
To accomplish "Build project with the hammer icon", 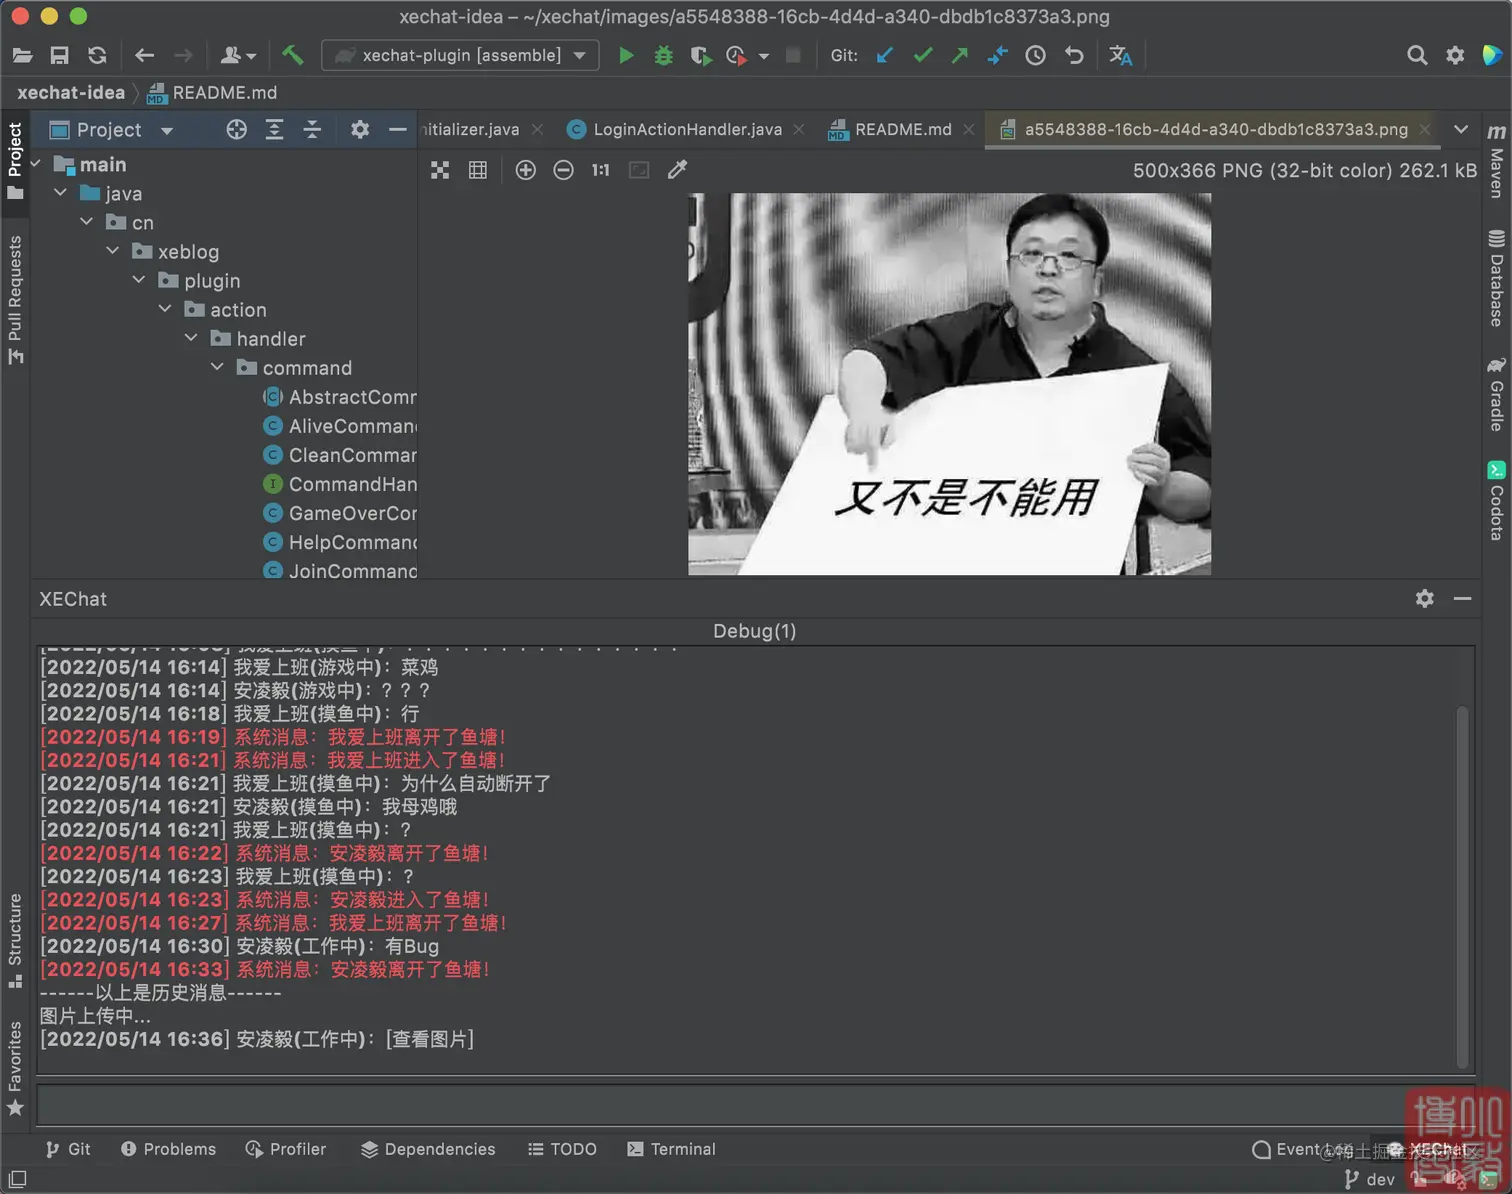I will [292, 55].
